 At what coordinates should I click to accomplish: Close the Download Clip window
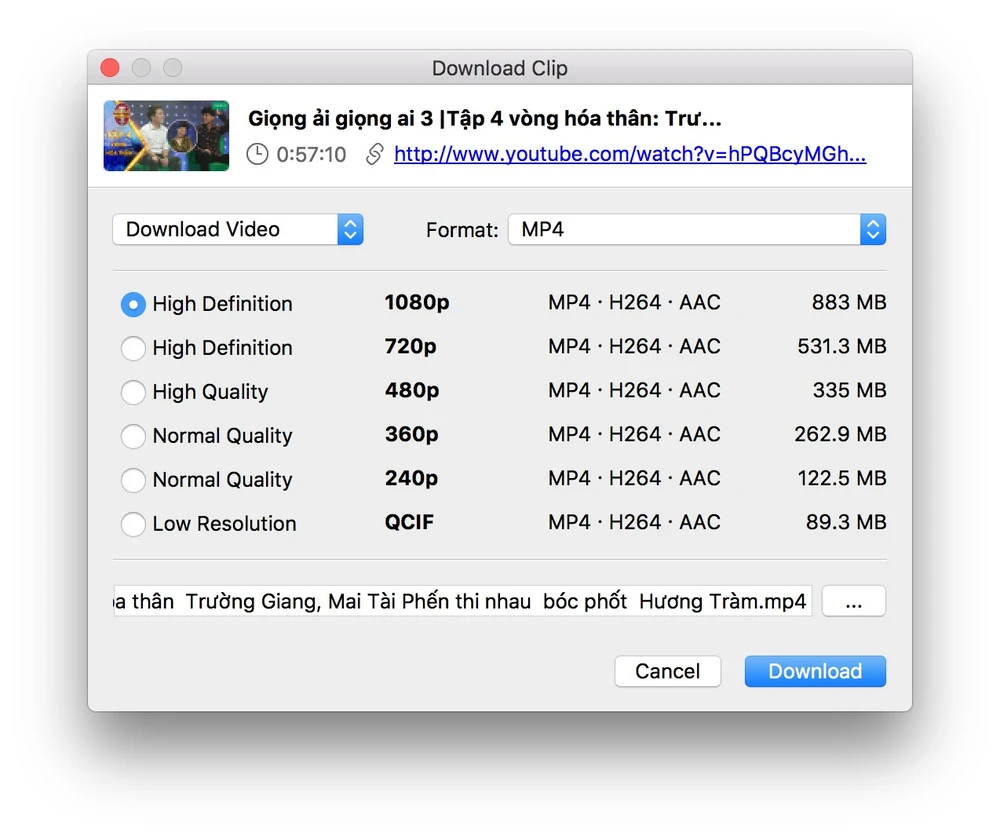pos(110,68)
